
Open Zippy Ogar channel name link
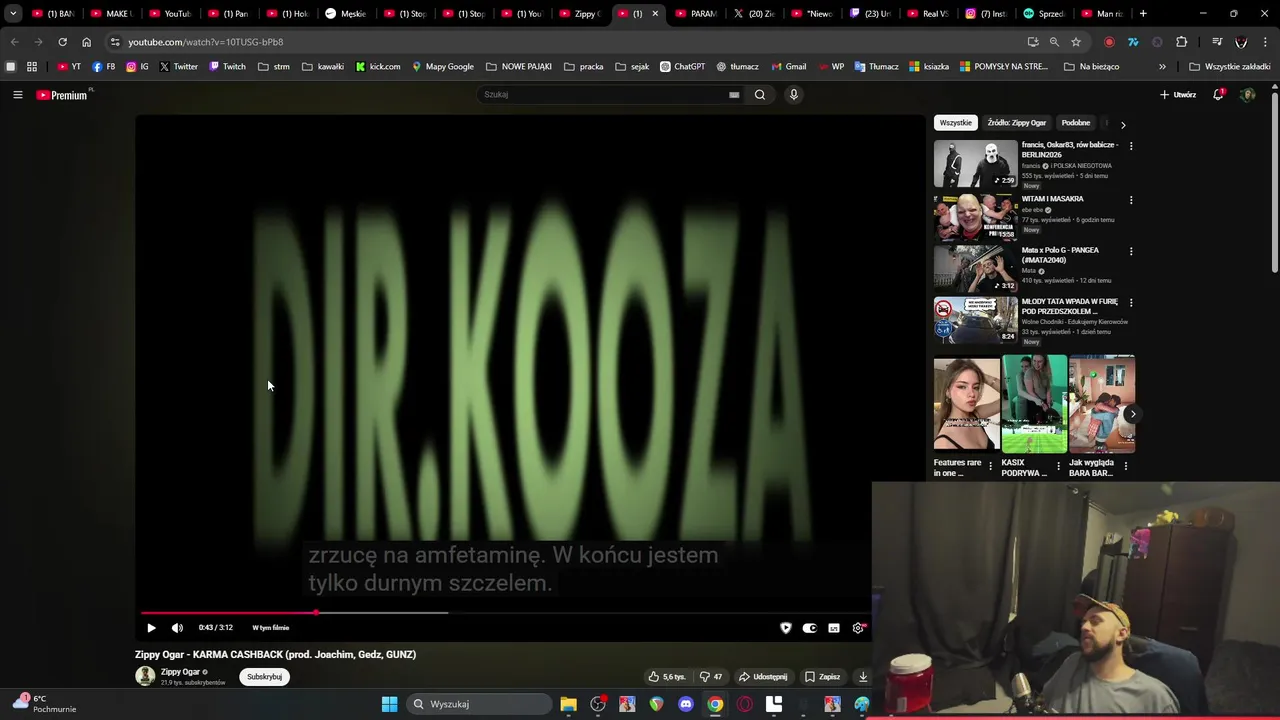pyautogui.click(x=180, y=672)
